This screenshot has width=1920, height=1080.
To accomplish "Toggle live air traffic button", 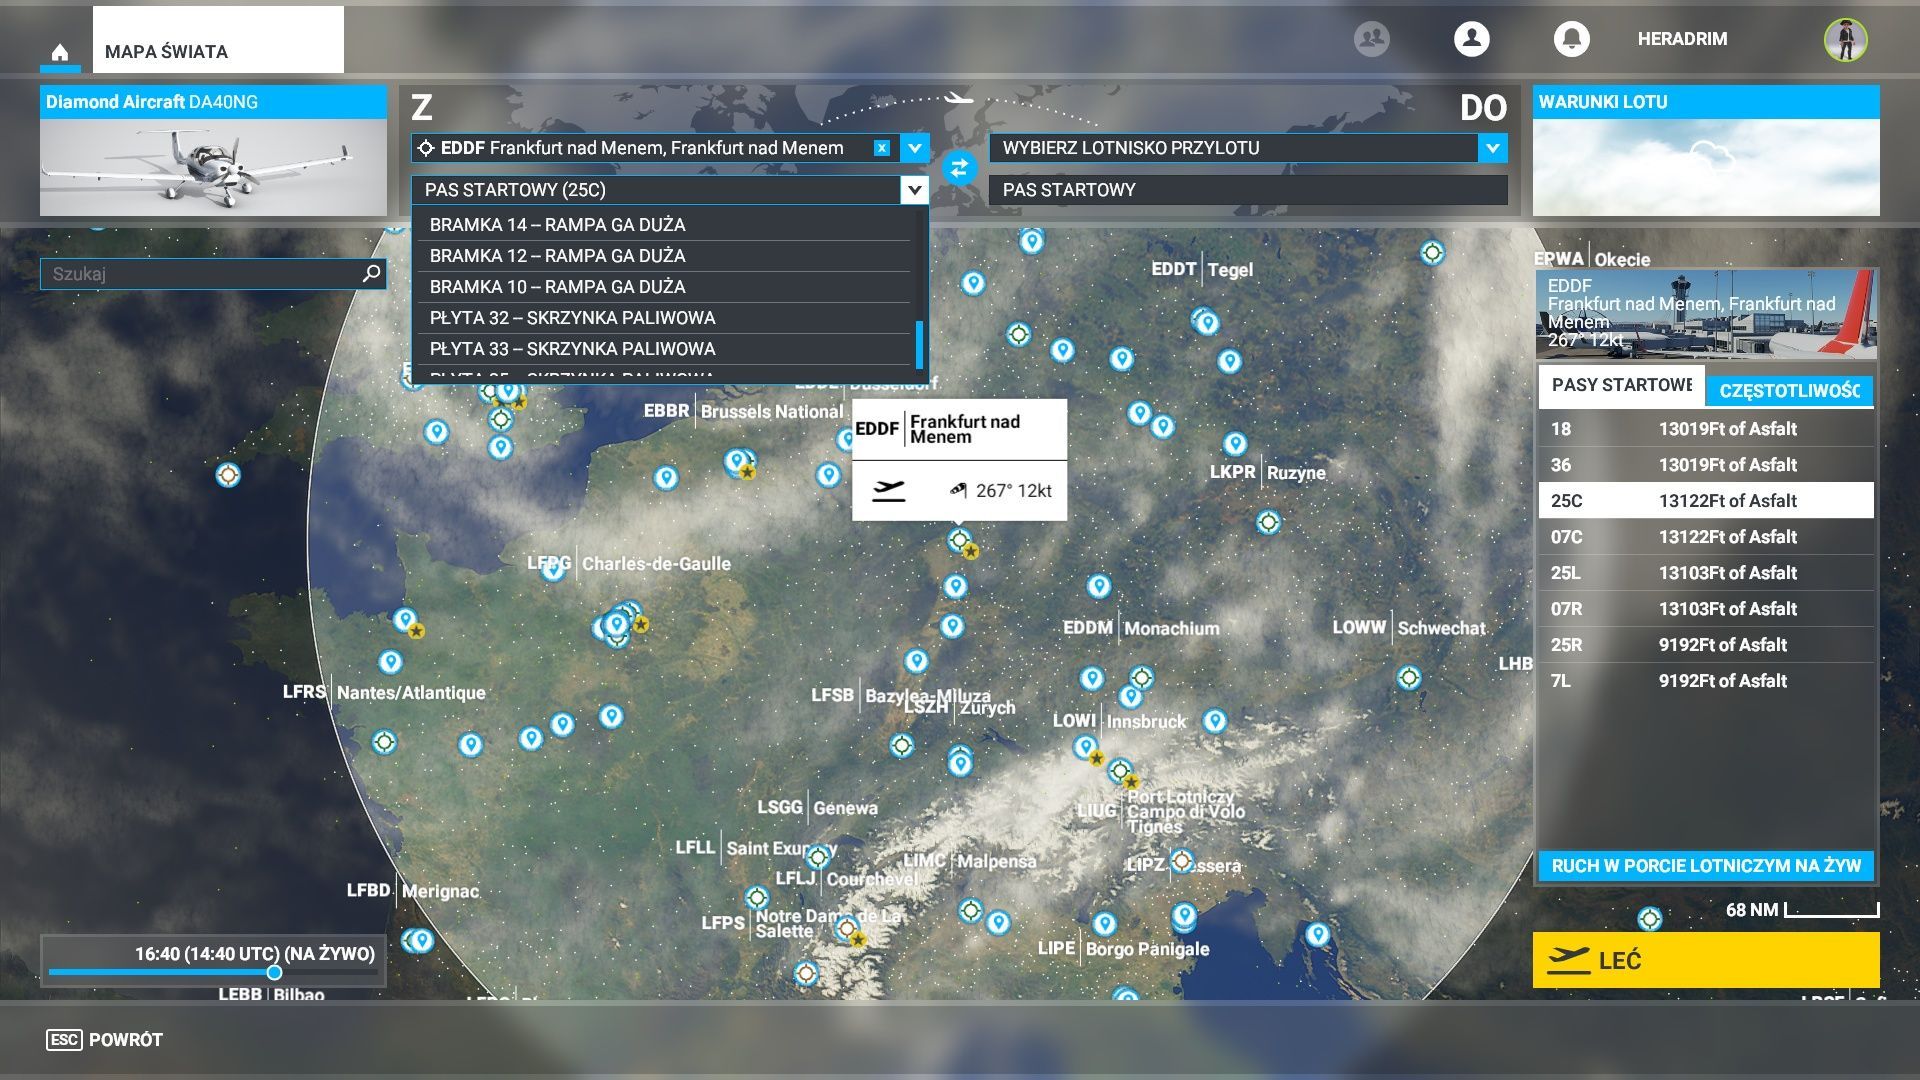I will point(1706,866).
